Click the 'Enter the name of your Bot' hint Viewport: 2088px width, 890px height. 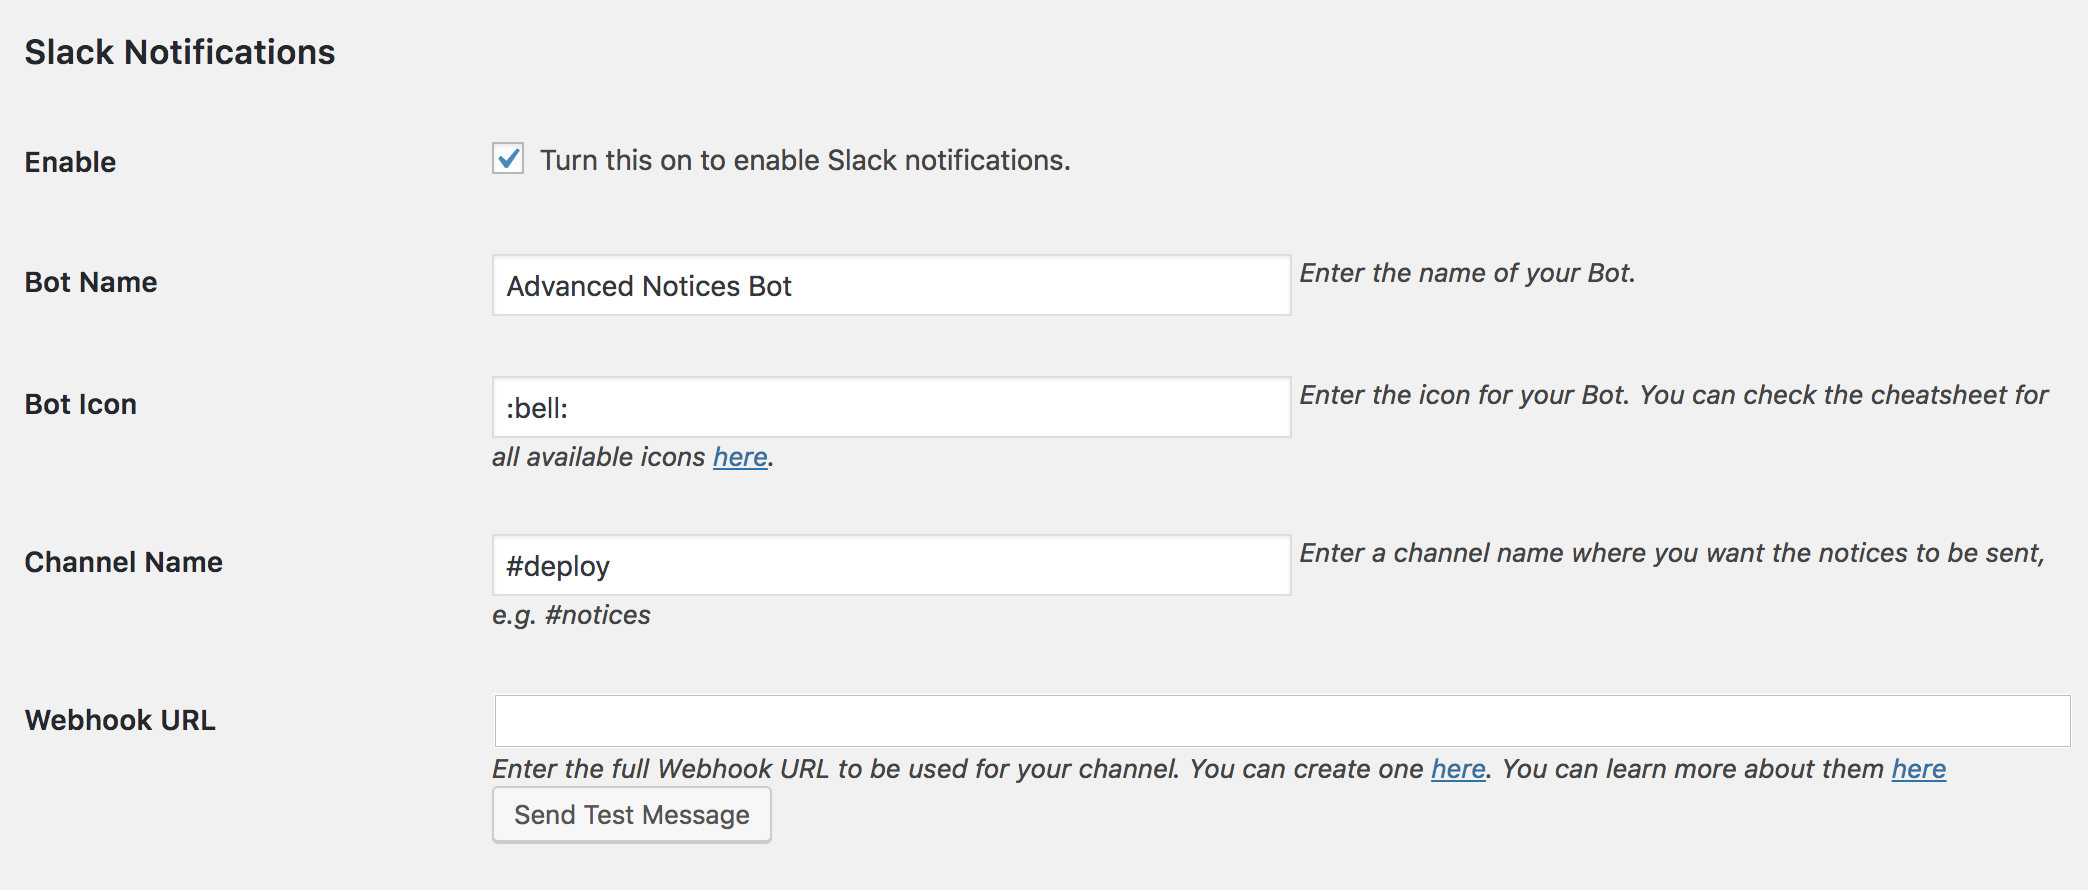point(1467,274)
